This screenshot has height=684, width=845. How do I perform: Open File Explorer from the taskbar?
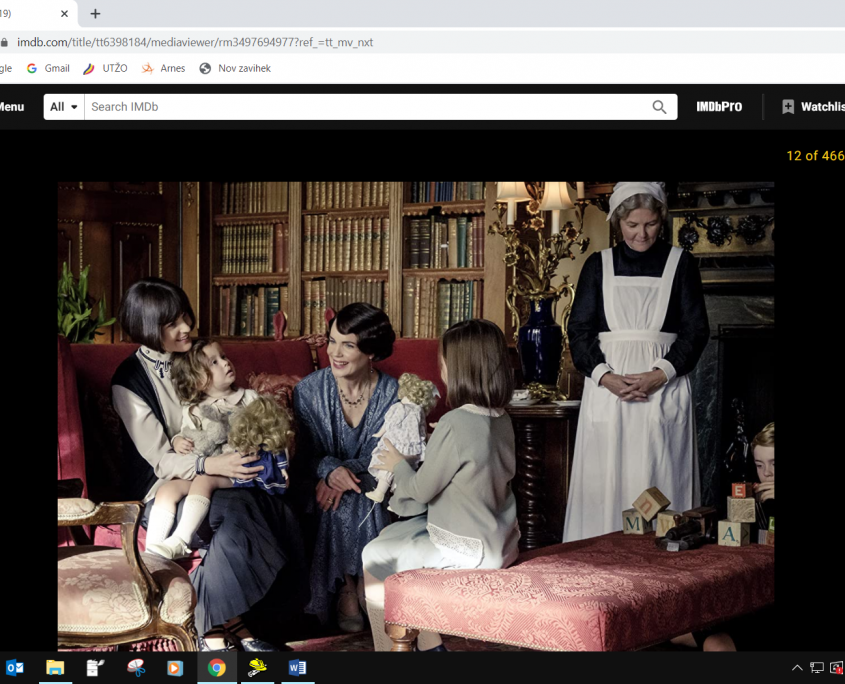(x=55, y=668)
